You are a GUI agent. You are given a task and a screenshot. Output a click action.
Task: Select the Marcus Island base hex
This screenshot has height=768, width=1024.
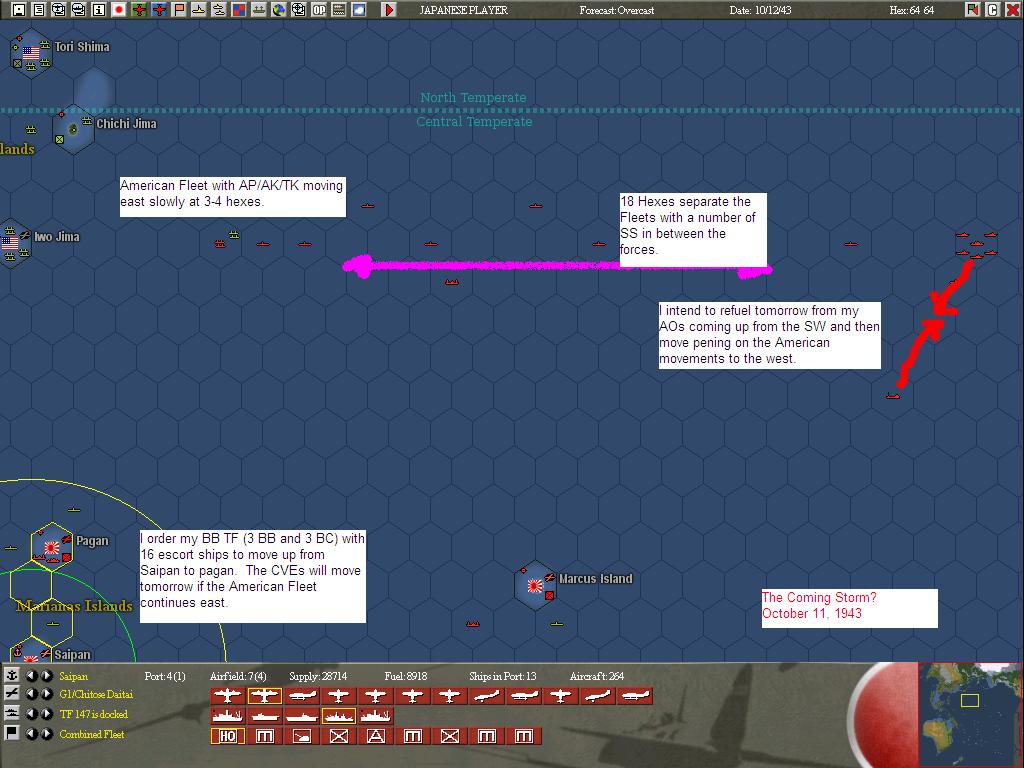[535, 586]
